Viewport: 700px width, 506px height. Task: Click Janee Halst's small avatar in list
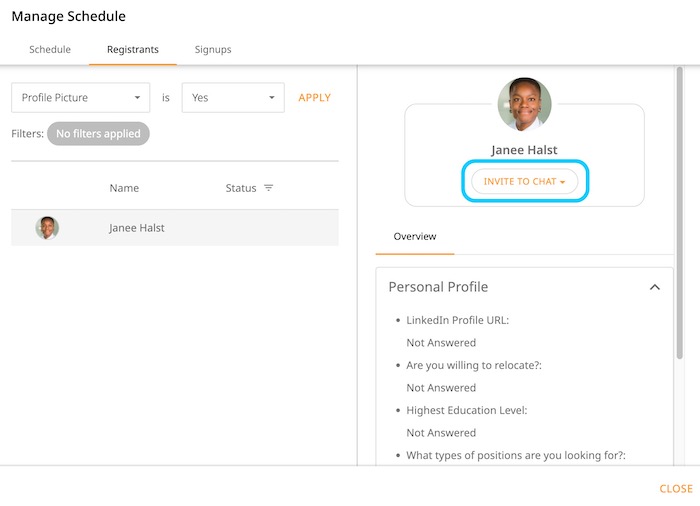click(x=47, y=228)
